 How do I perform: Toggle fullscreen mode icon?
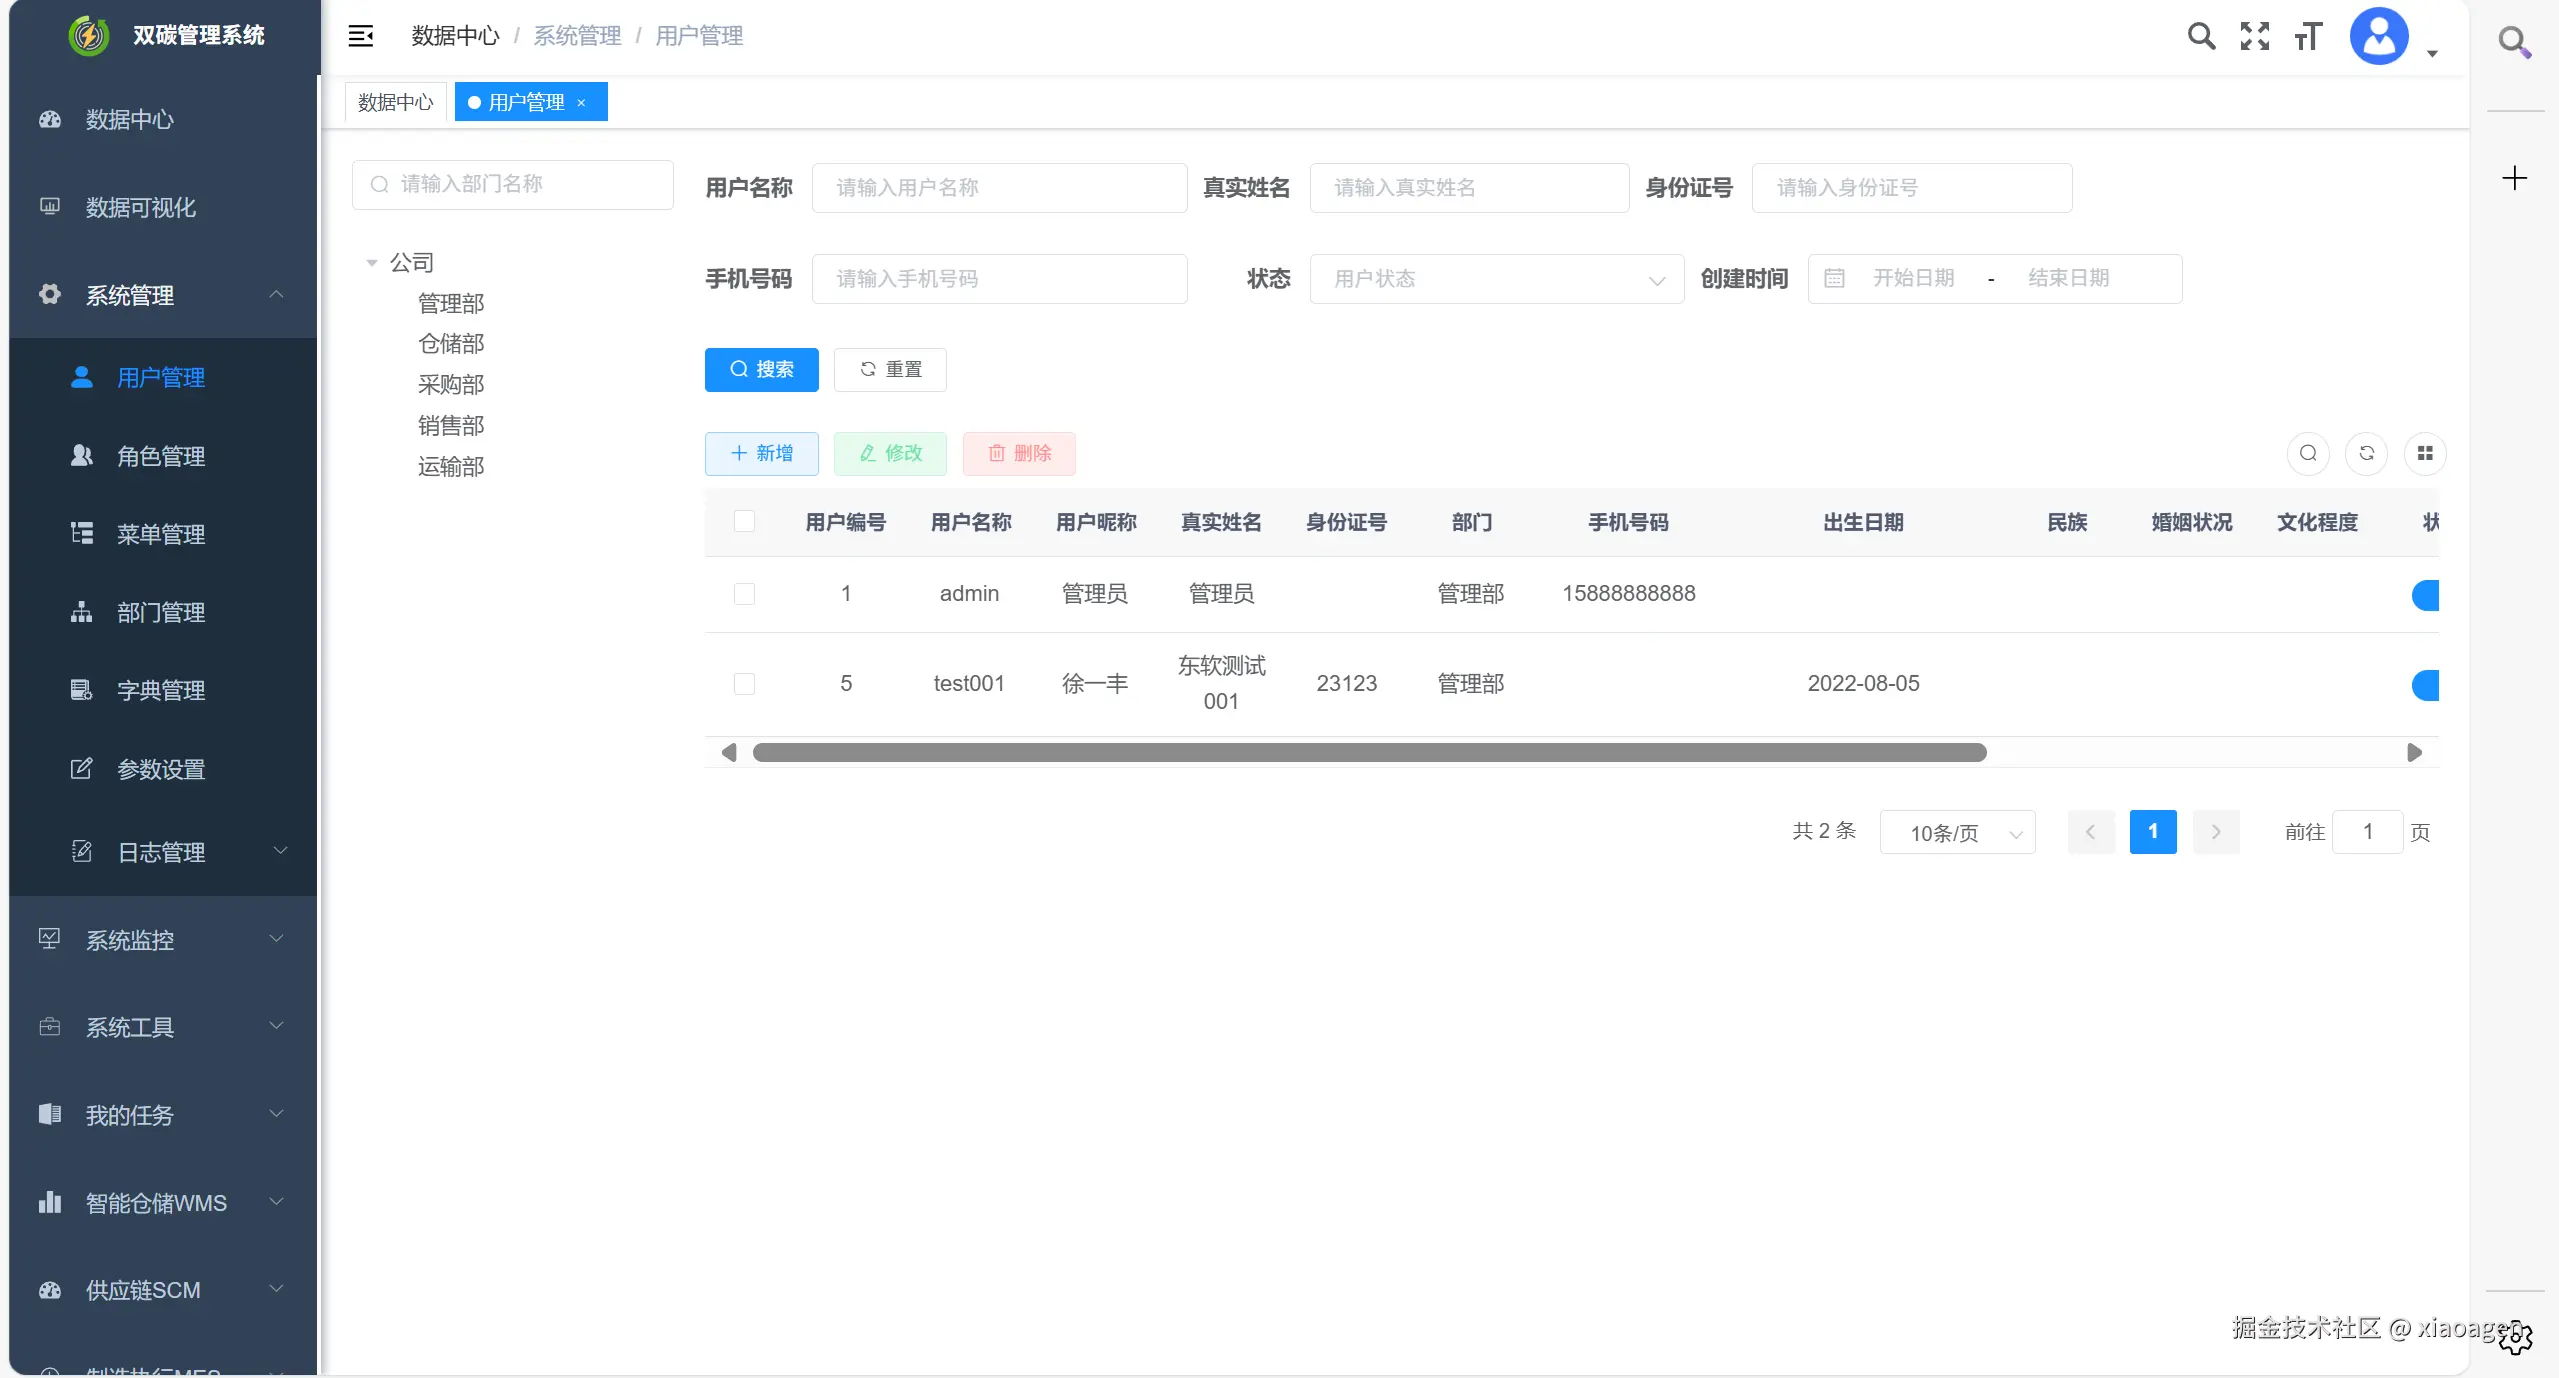[2254, 36]
